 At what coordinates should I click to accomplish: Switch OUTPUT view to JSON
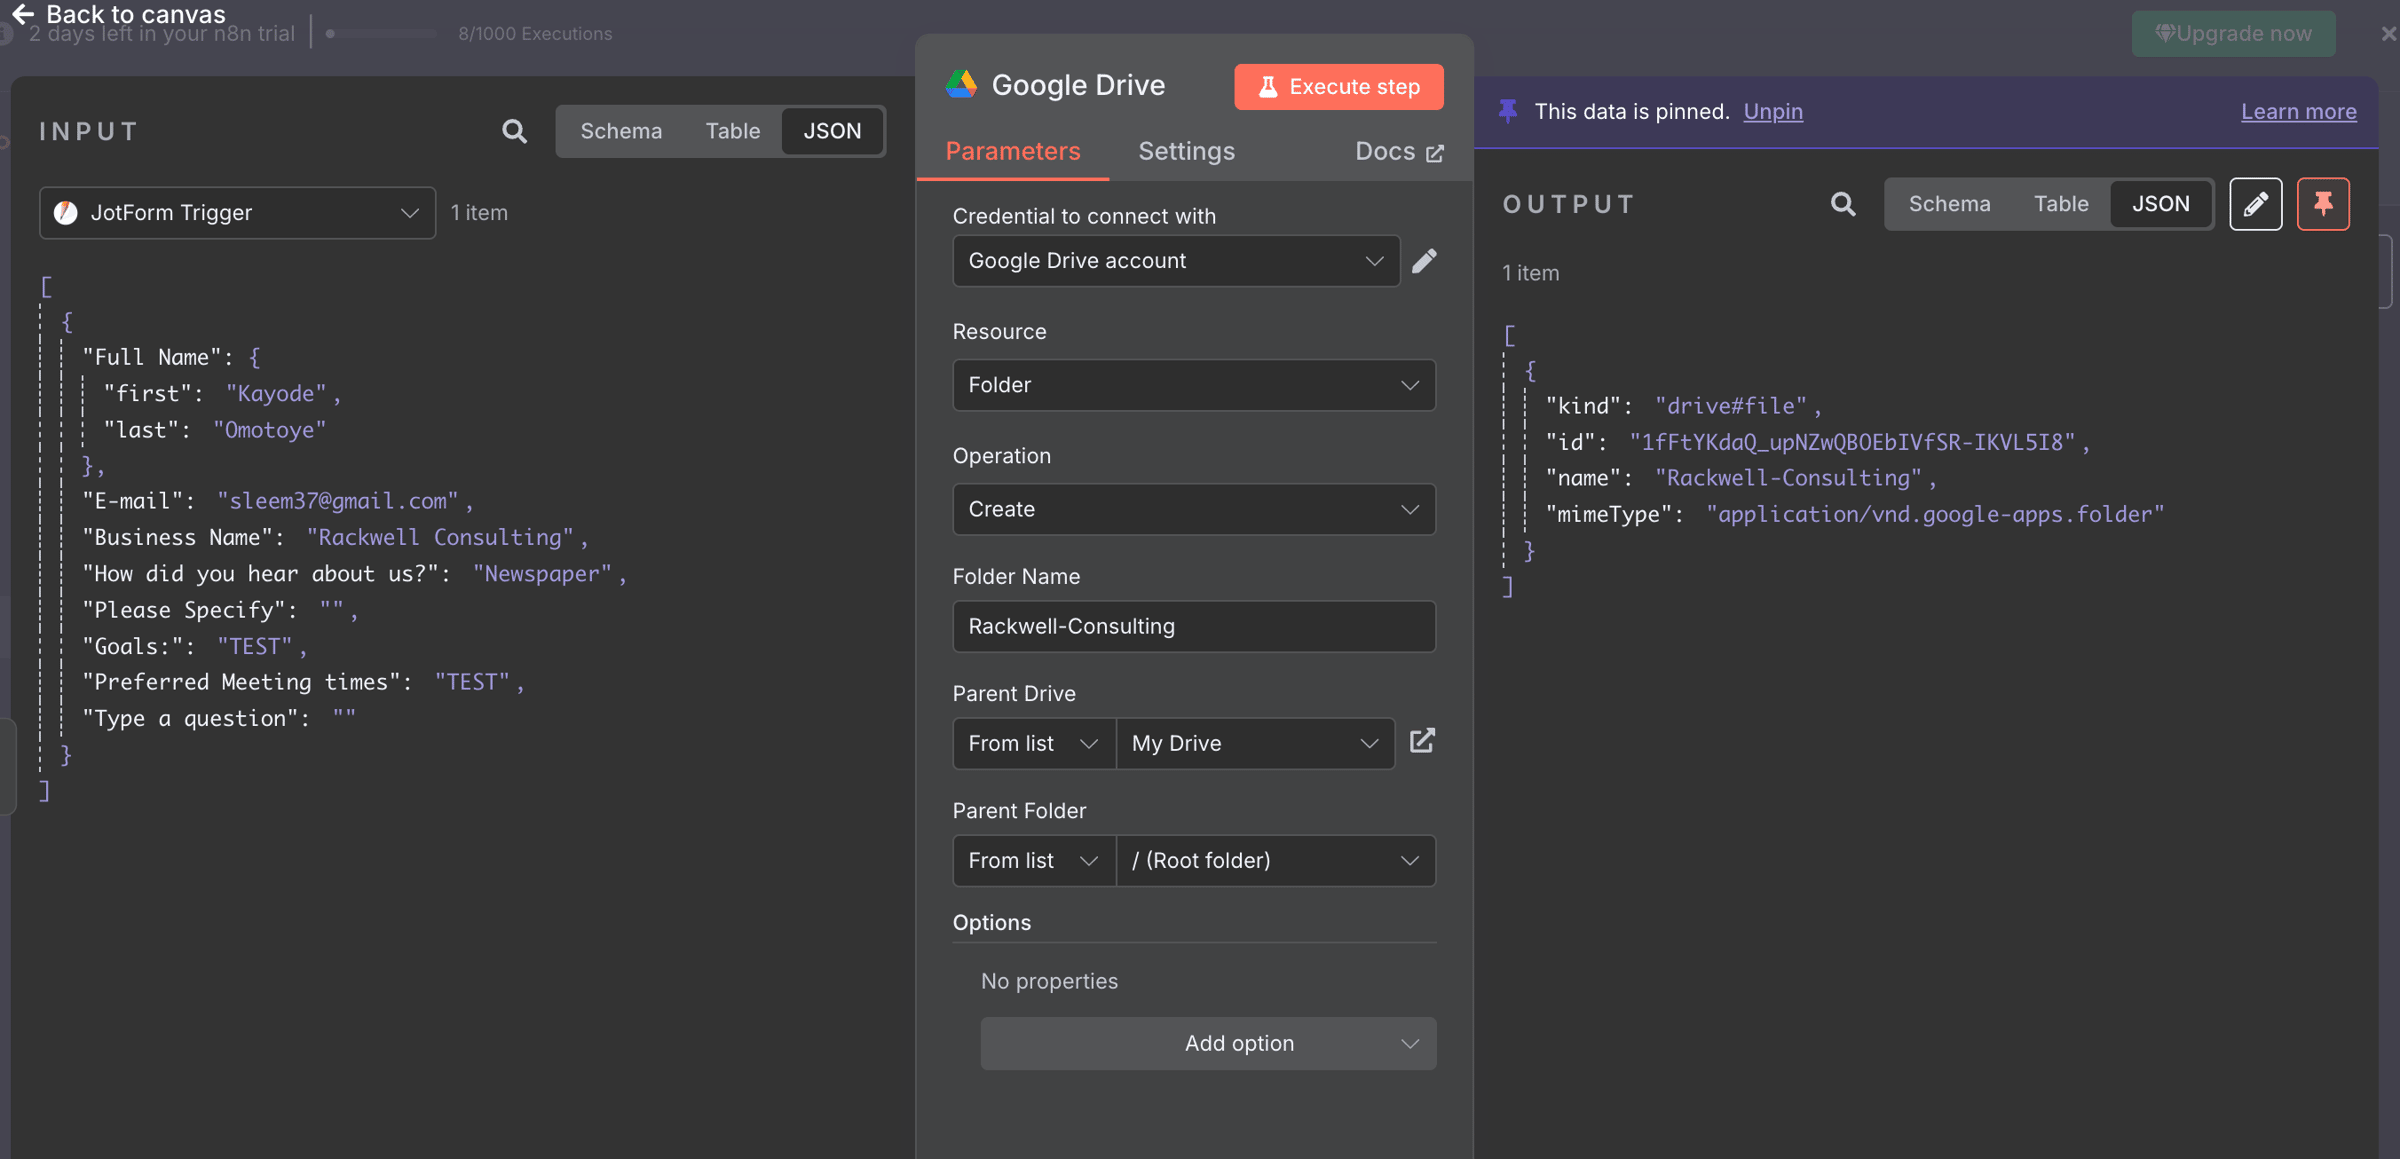[x=2160, y=204]
